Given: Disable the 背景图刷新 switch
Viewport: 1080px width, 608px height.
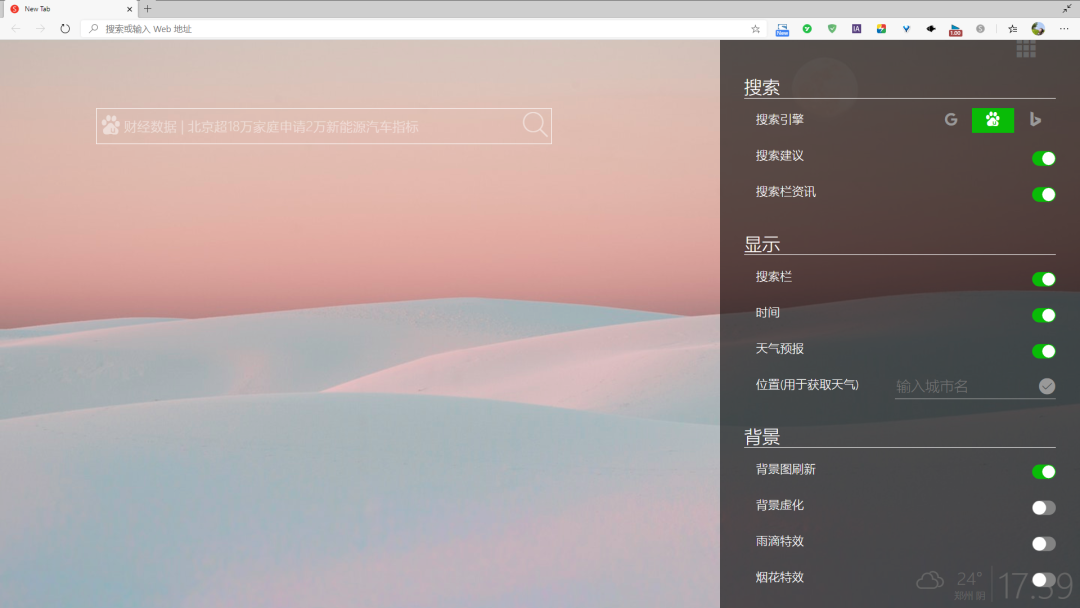Looking at the screenshot, I should (1043, 472).
